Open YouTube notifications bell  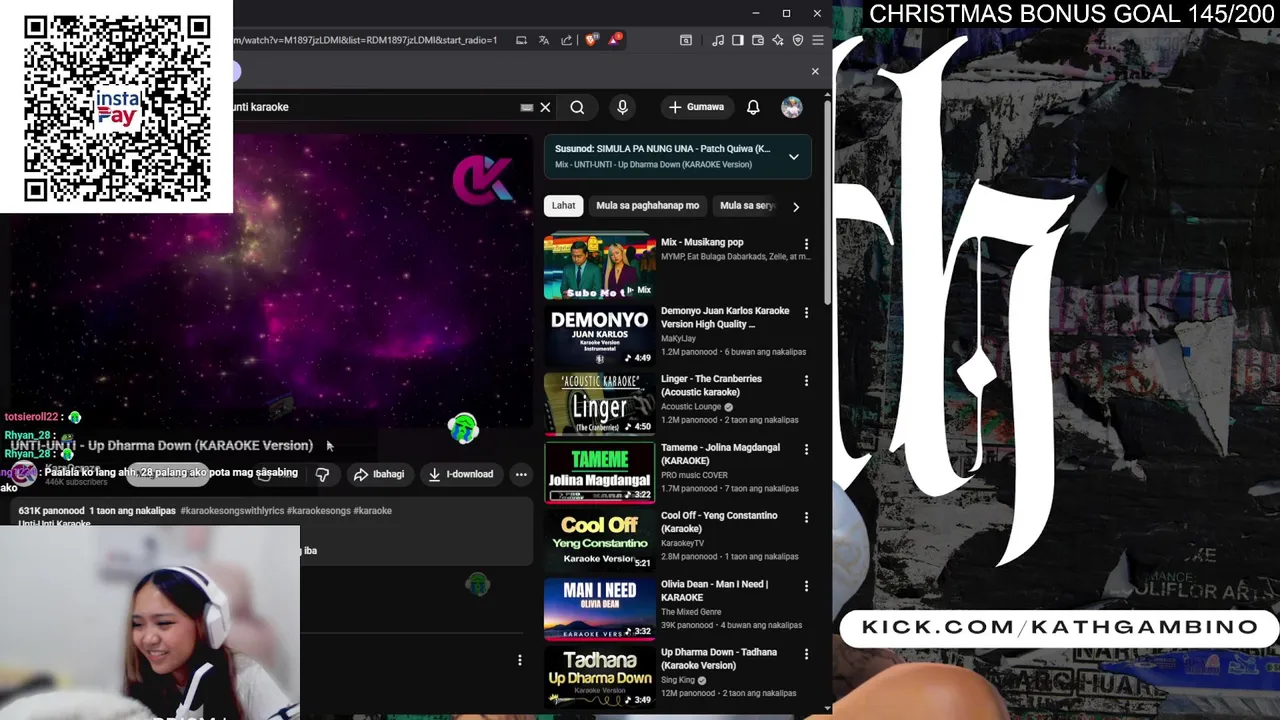[x=753, y=107]
